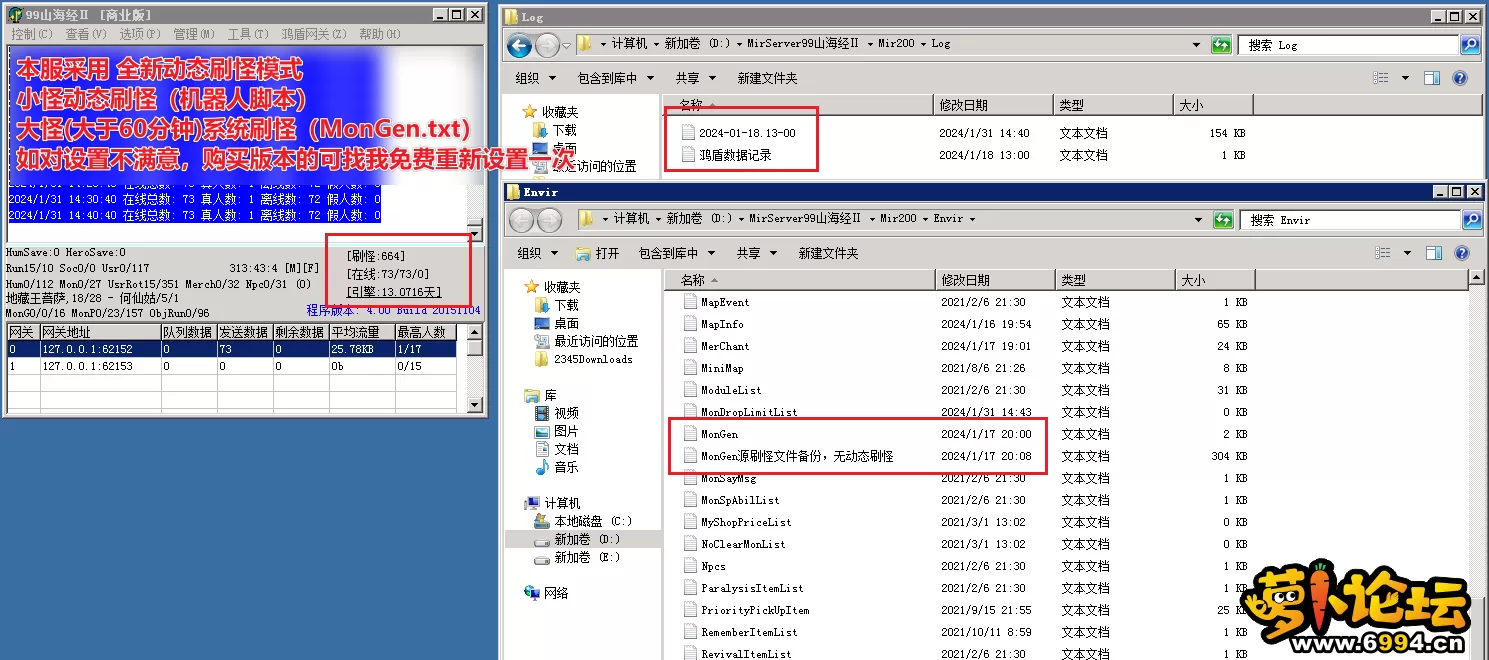Open the 管理(M) menu
This screenshot has height=660, width=1489.
point(195,34)
